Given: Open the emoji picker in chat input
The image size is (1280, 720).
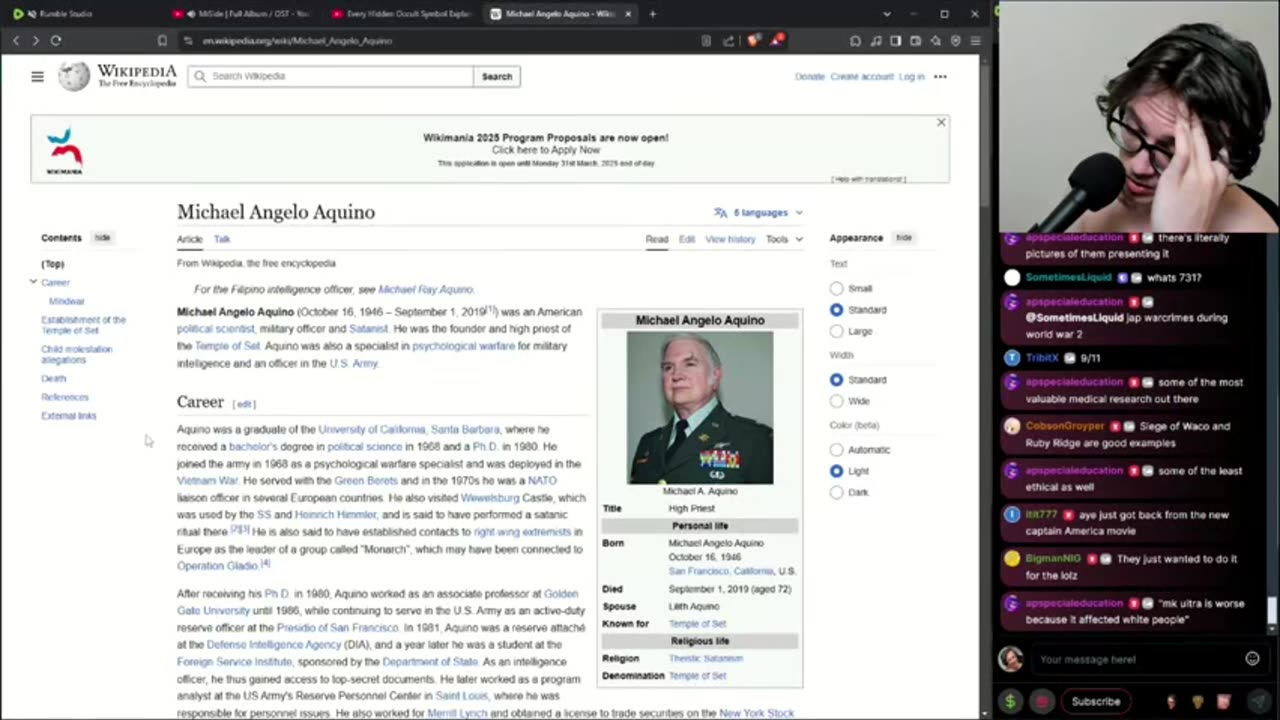Looking at the screenshot, I should (x=1252, y=659).
